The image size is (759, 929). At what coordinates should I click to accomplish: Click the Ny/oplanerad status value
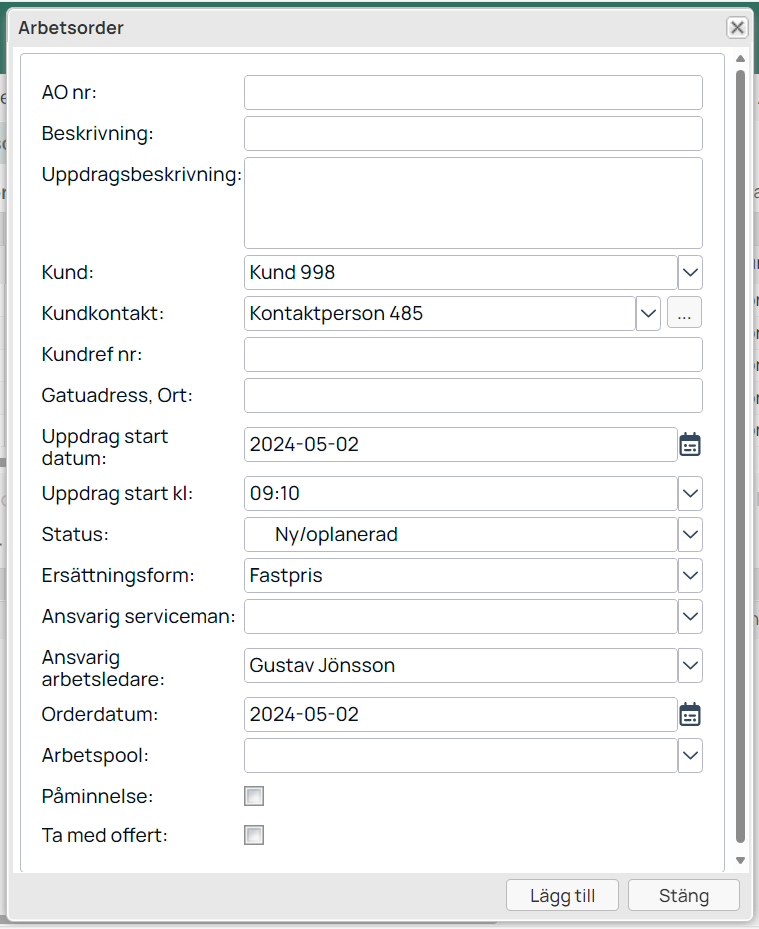(460, 534)
